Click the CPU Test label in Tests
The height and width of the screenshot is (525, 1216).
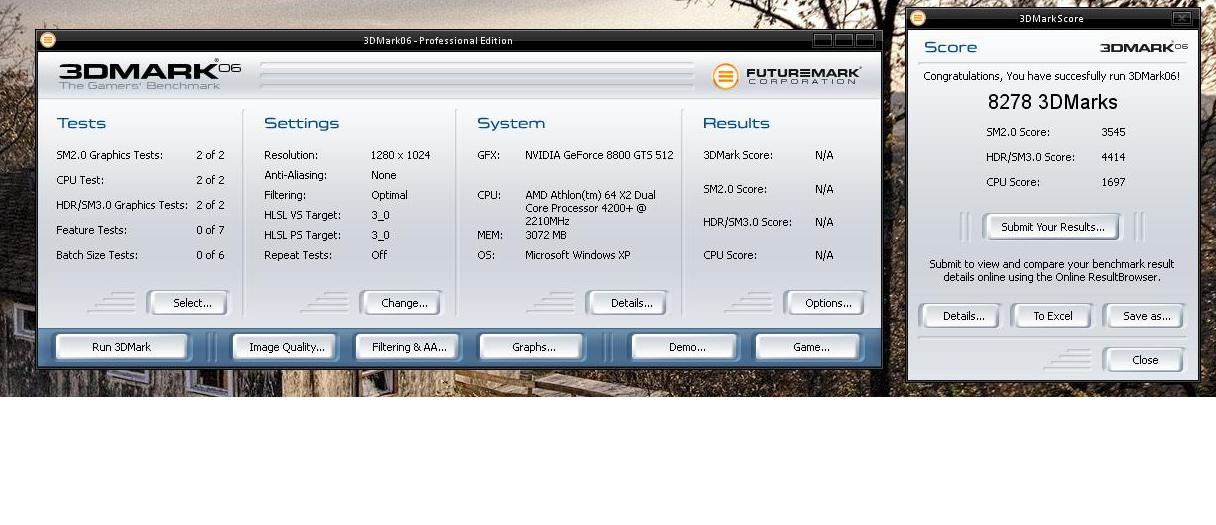tap(80, 180)
